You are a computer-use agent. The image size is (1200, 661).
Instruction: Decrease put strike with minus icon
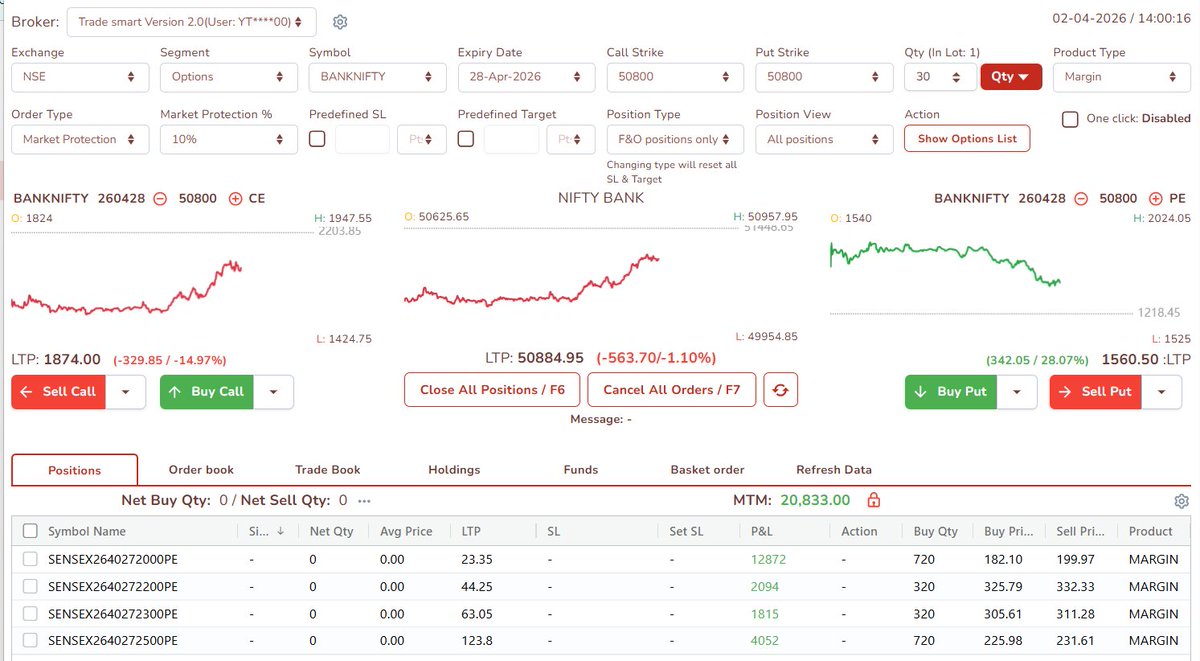pyautogui.click(x=1081, y=198)
